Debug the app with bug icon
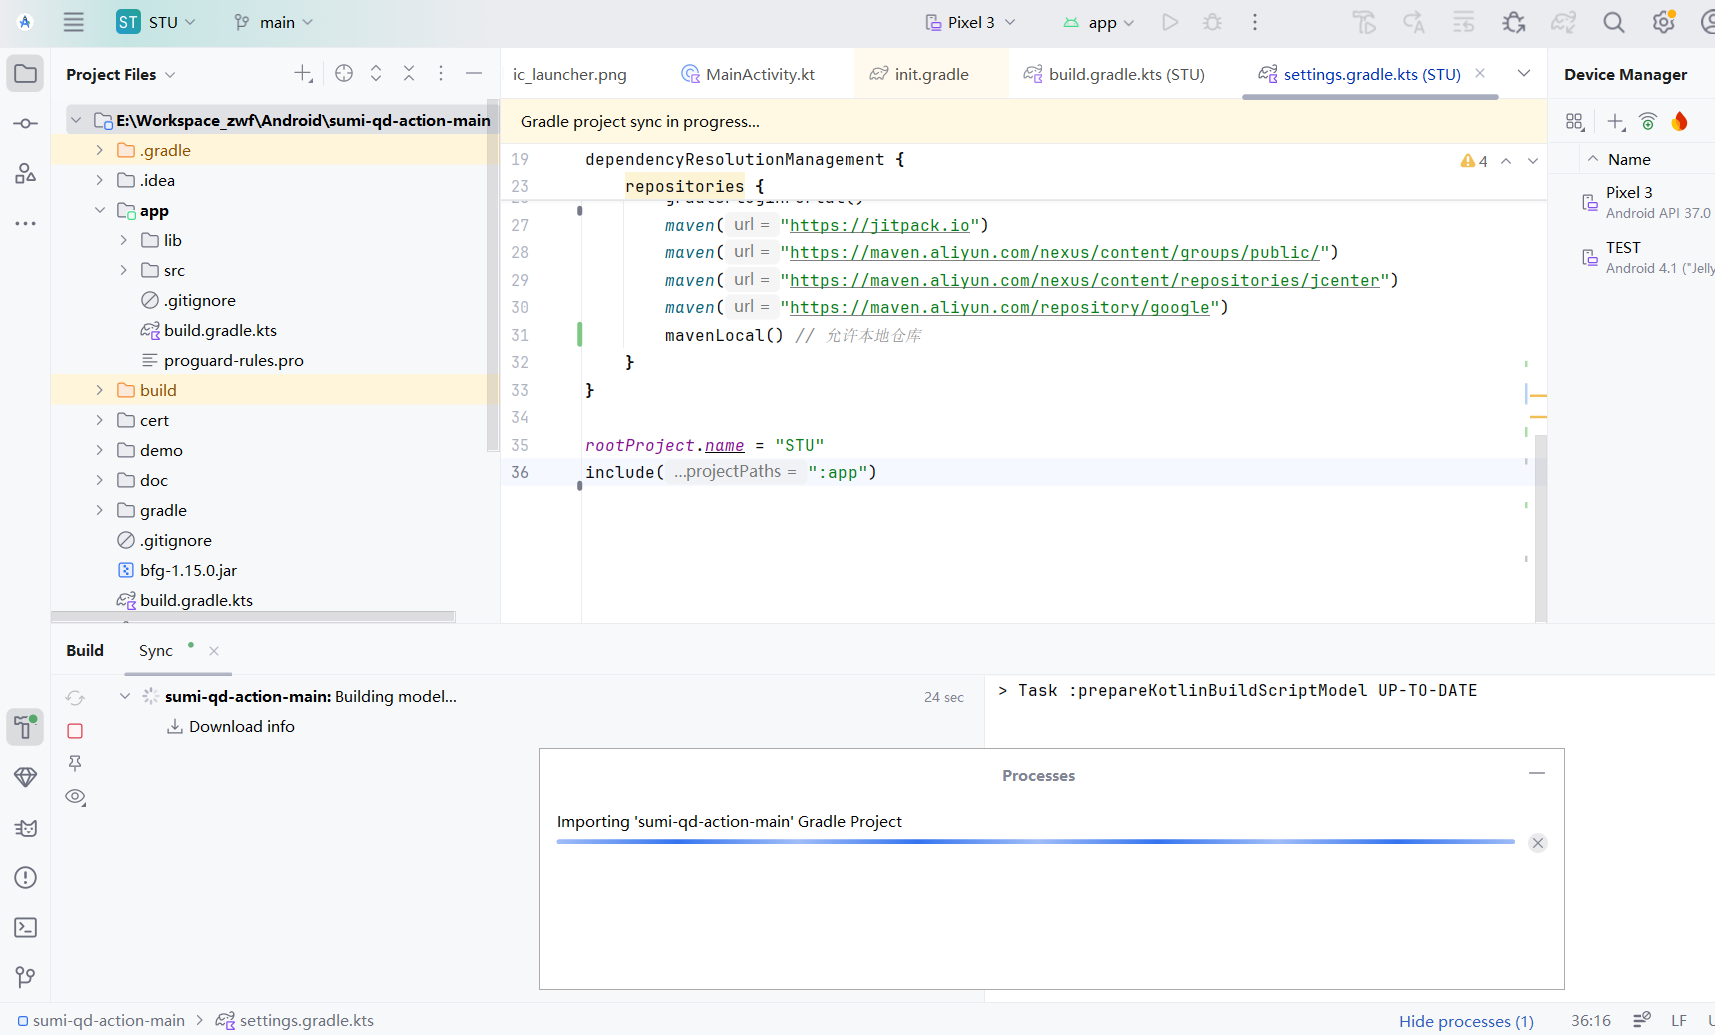The height and width of the screenshot is (1035, 1715). [1212, 22]
